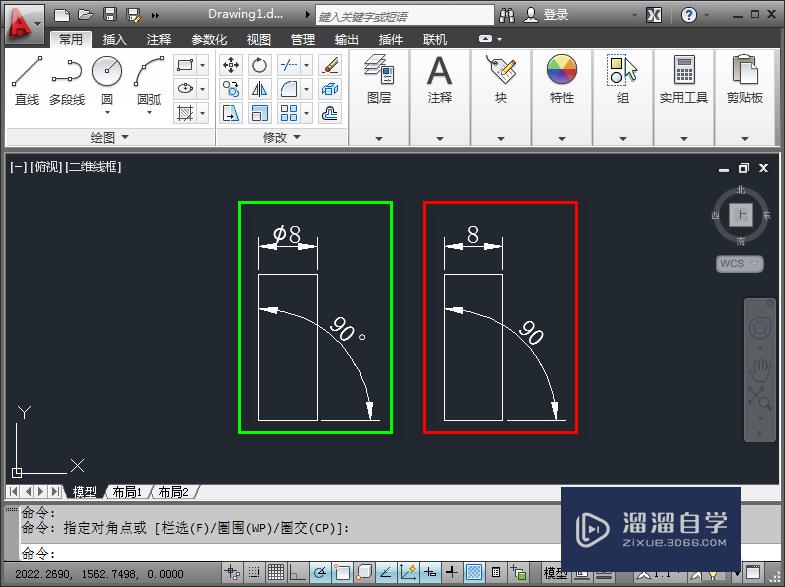Viewport: 785px width, 587px height.
Task: Click the Save icon in quick access
Action: [x=110, y=15]
